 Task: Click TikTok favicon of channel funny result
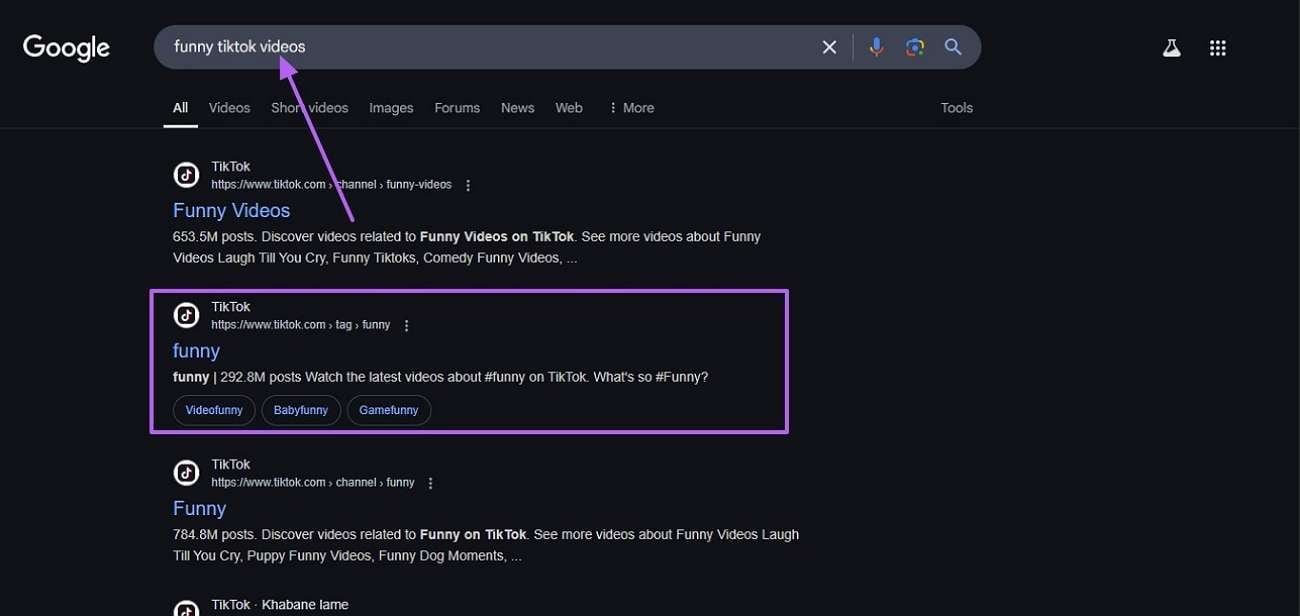[186, 473]
